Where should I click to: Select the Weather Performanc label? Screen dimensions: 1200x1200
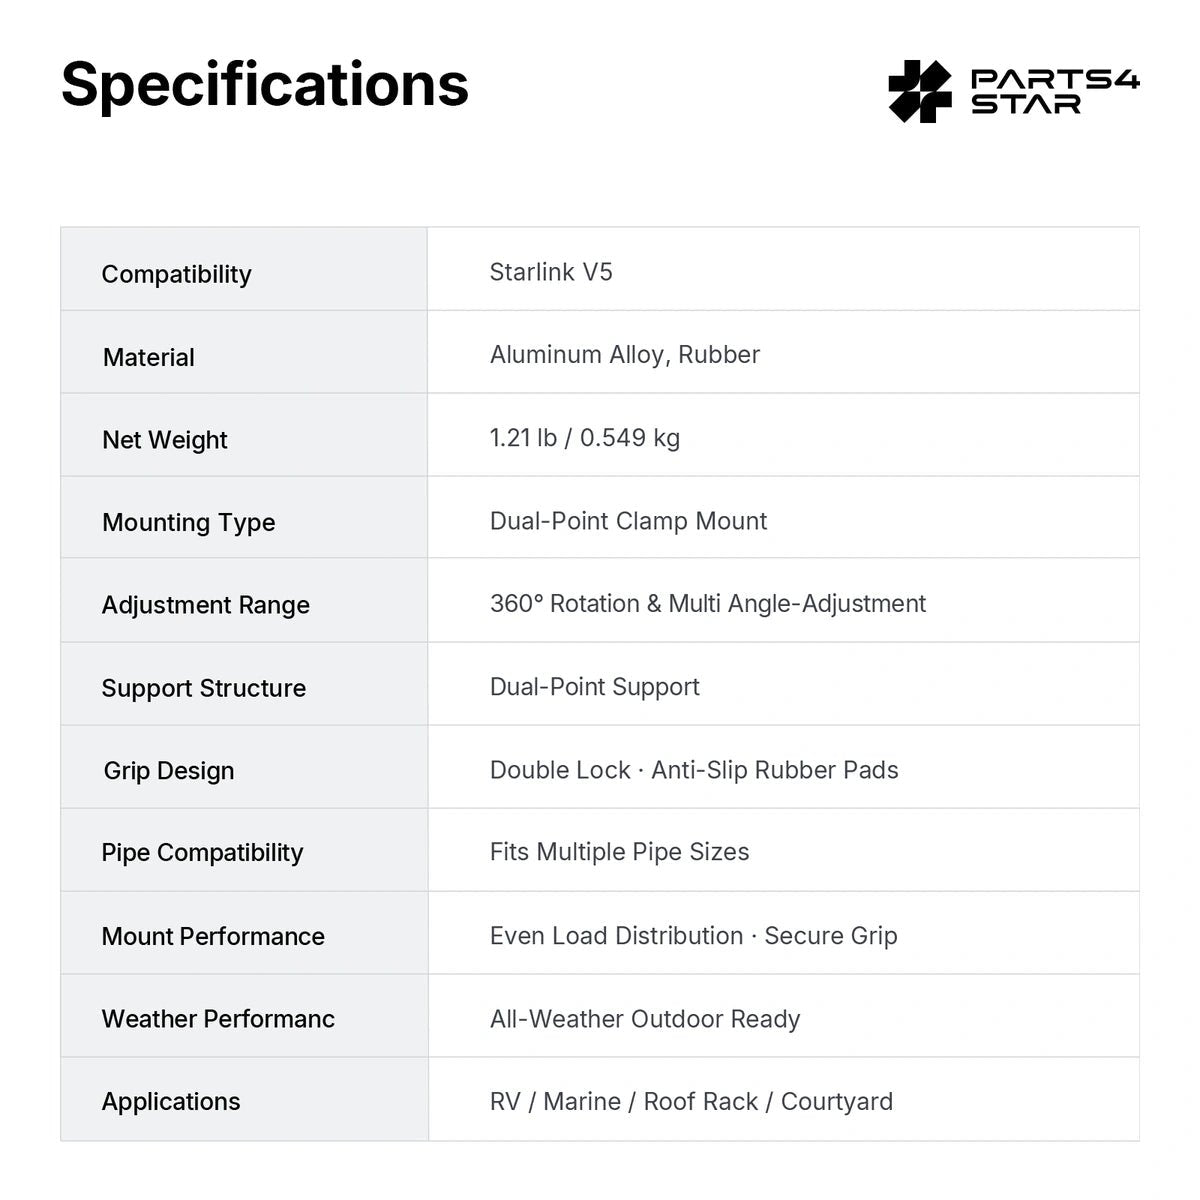[x=218, y=1019]
